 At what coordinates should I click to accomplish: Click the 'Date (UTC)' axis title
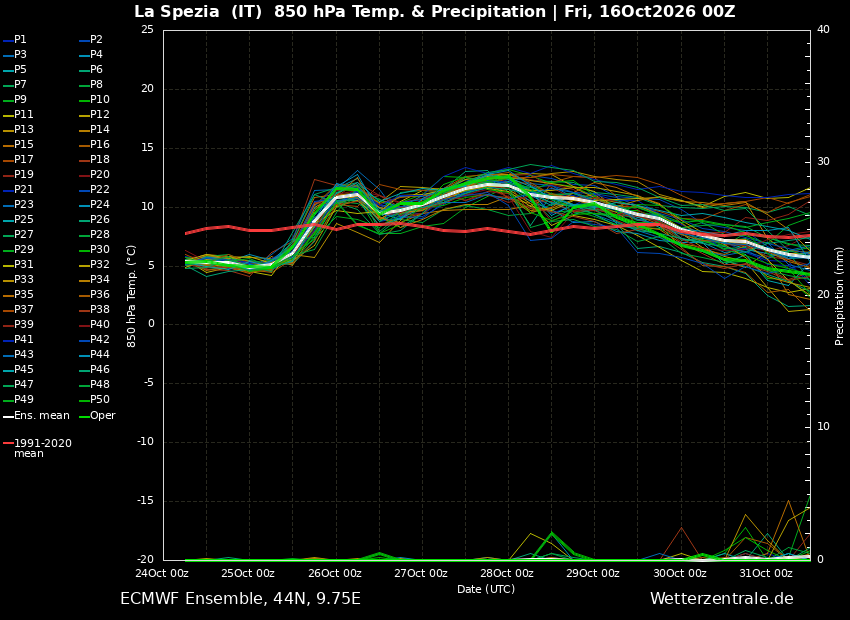(486, 589)
